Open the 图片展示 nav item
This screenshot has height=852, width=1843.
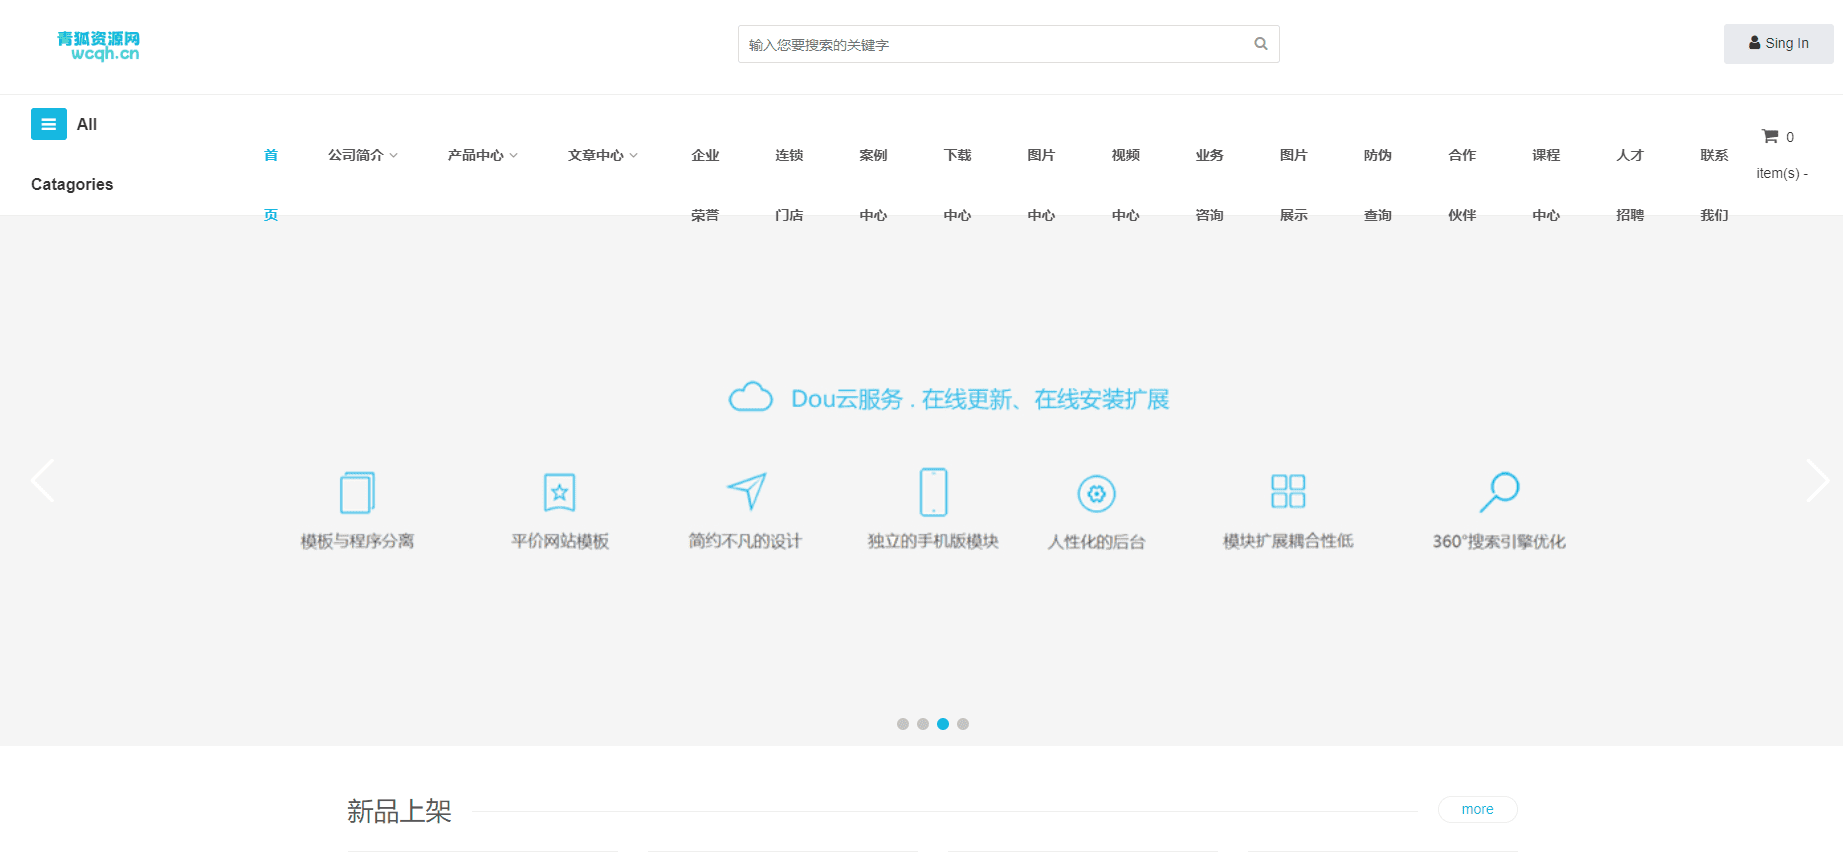click(x=1293, y=185)
